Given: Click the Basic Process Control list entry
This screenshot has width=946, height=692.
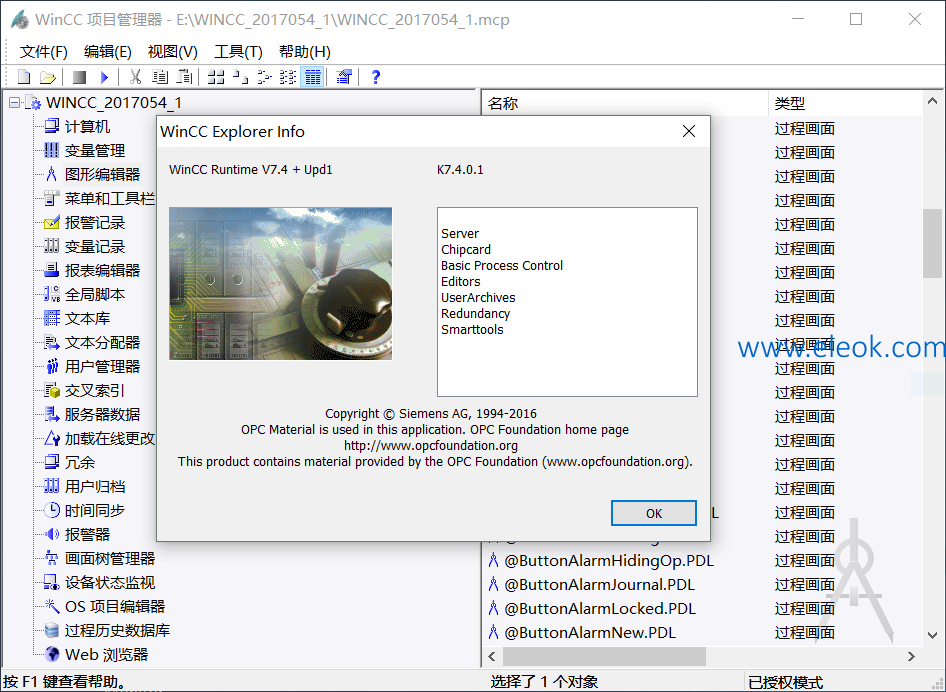Looking at the screenshot, I should click(x=502, y=265).
